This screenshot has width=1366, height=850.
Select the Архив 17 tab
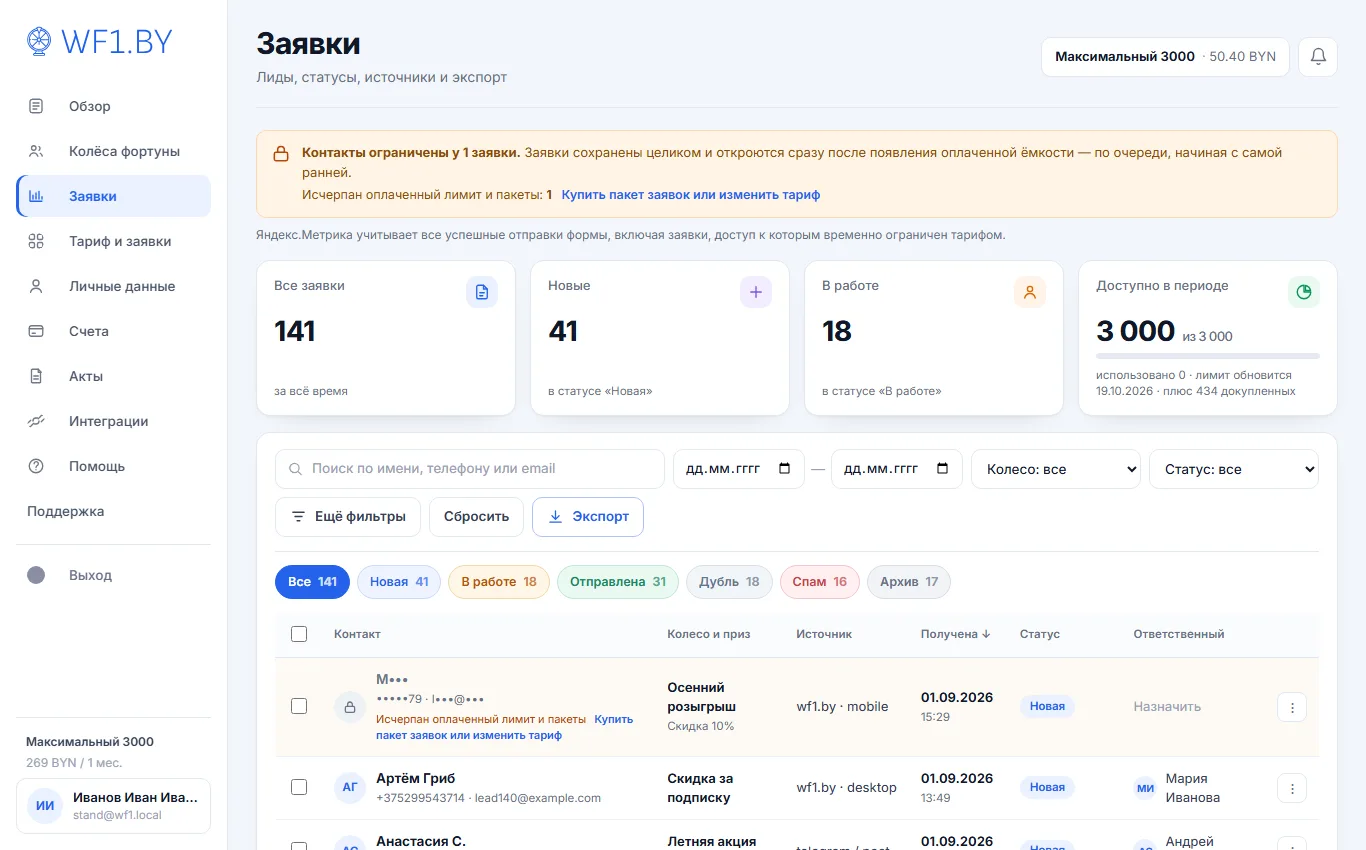pyautogui.click(x=909, y=582)
